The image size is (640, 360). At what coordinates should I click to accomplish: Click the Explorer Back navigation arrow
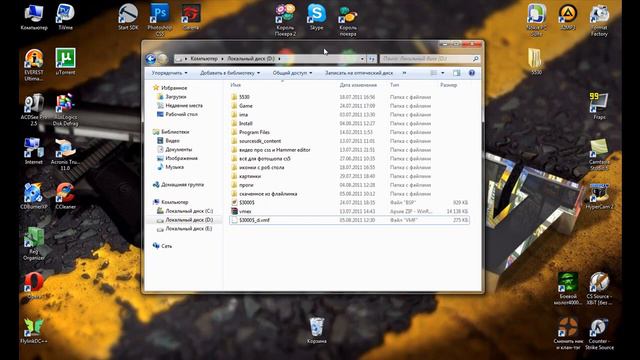[151, 59]
